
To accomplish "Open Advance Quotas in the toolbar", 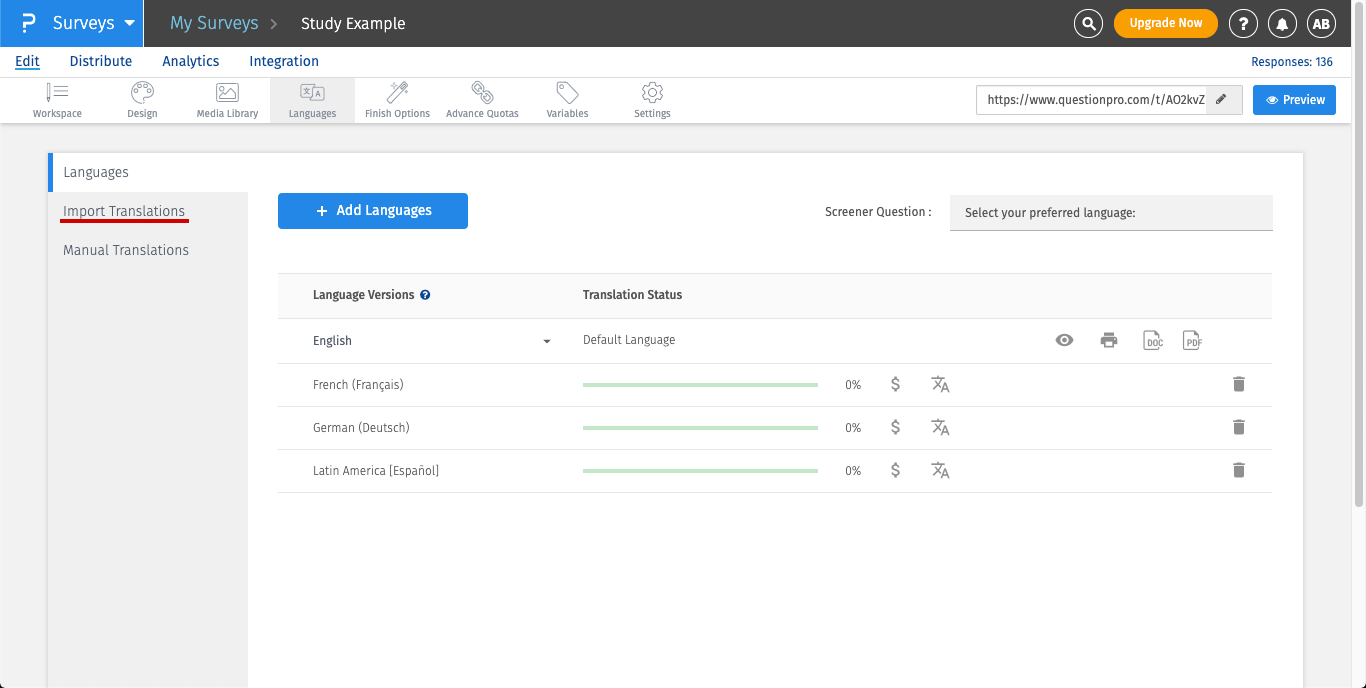I will point(482,100).
